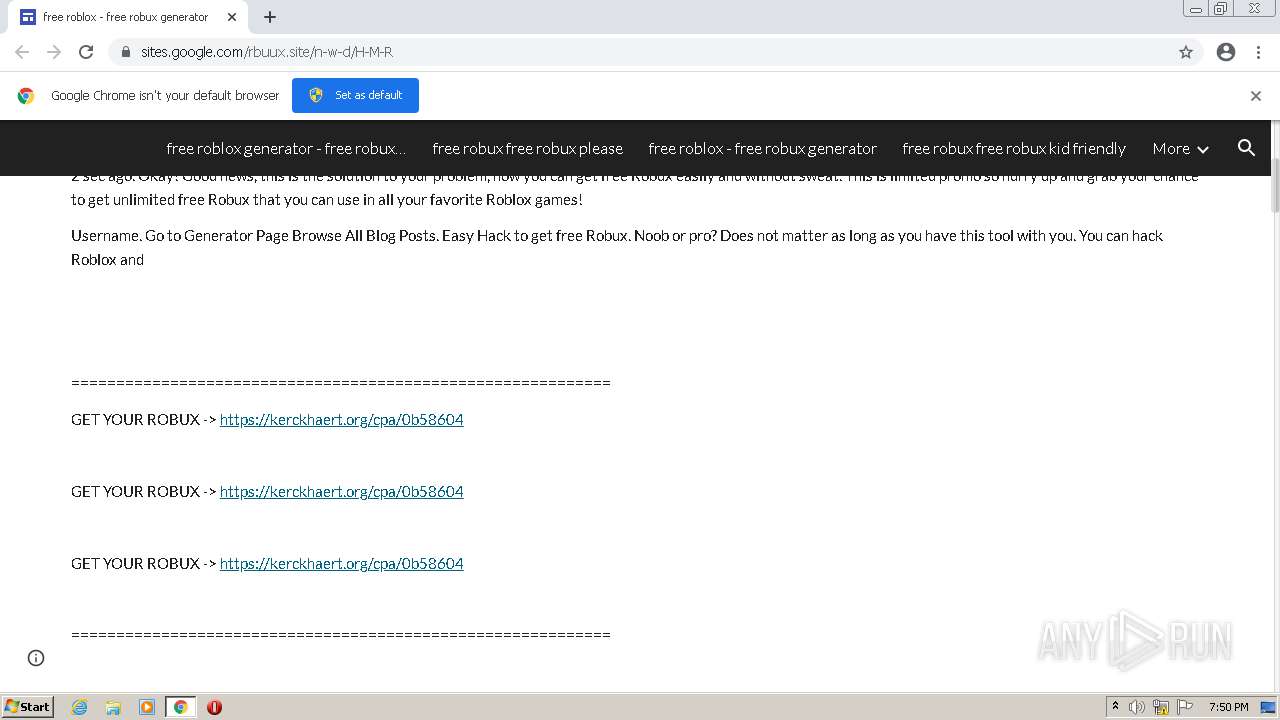This screenshot has height=720, width=1280.
Task: Switch to Chrome taskbar button
Action: pos(181,707)
